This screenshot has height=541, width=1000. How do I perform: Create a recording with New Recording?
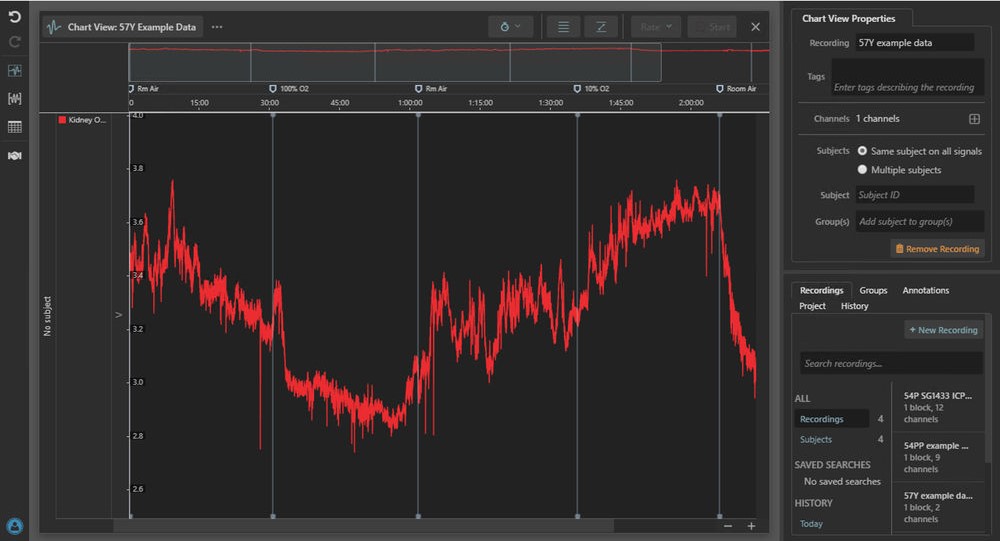click(x=943, y=330)
